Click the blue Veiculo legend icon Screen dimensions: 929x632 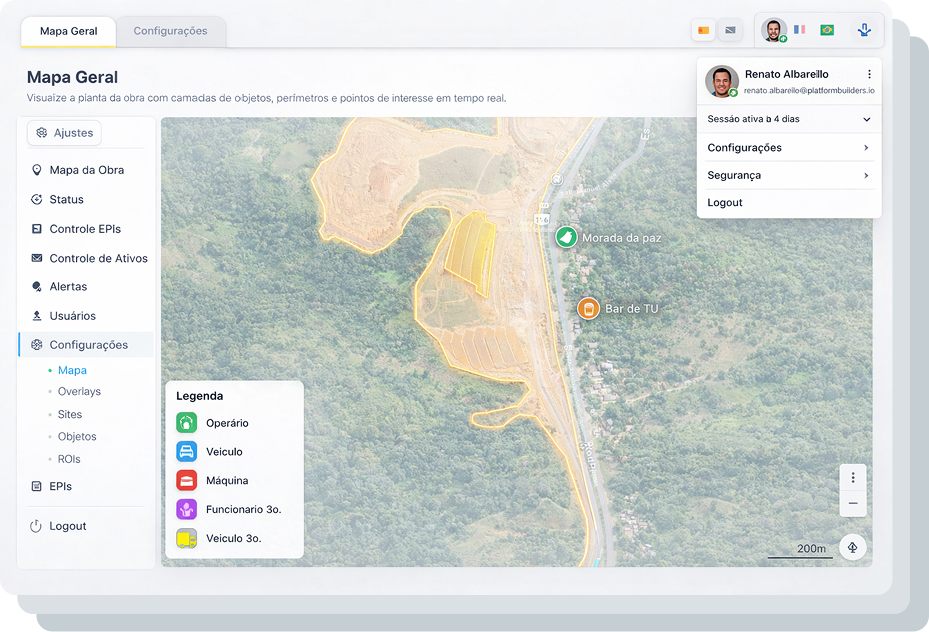187,451
